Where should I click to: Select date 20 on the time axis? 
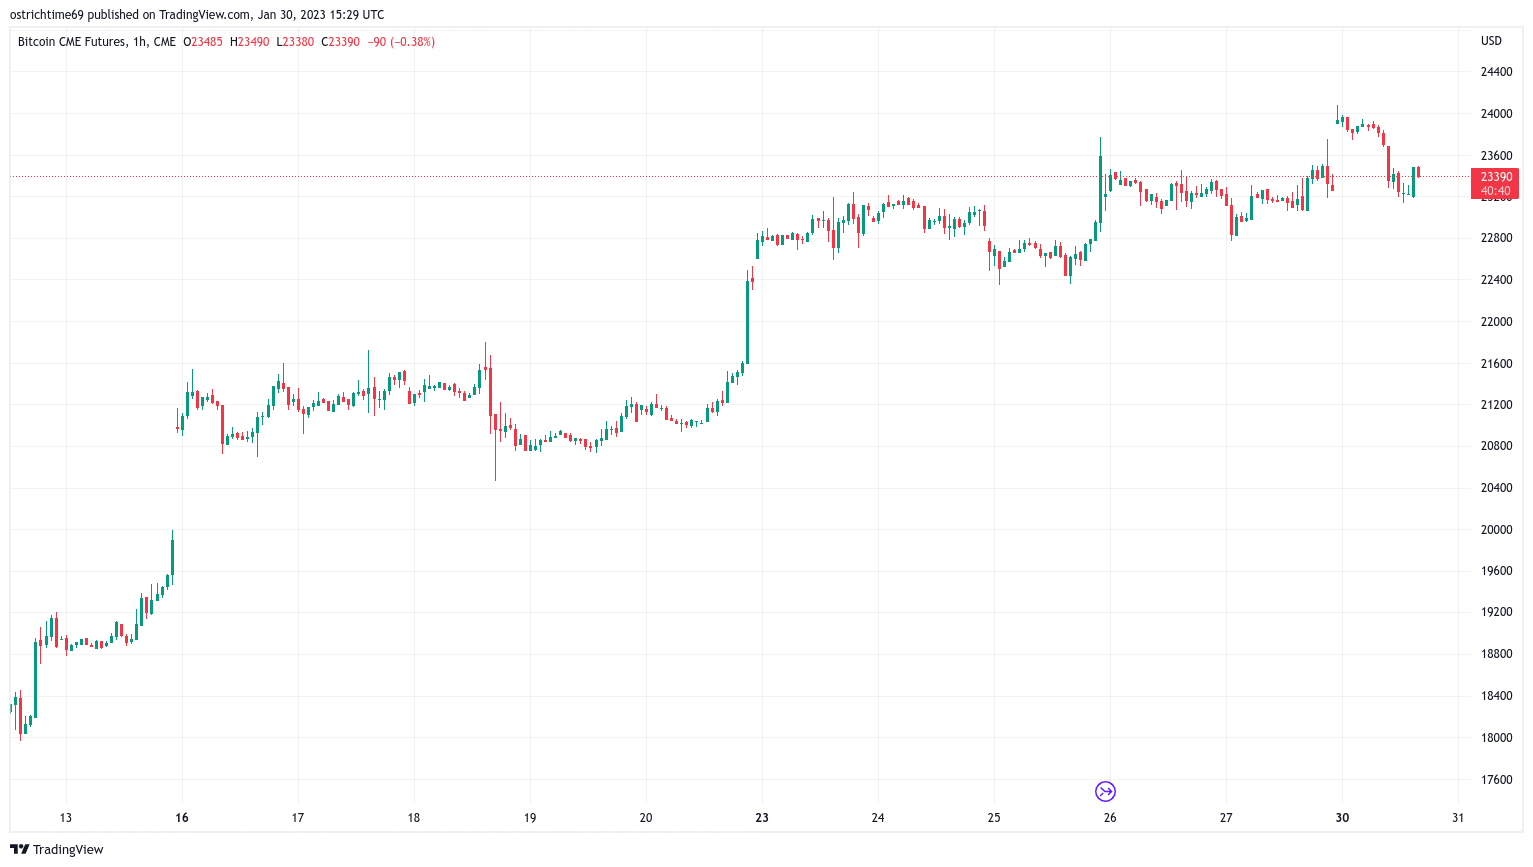pyautogui.click(x=646, y=818)
